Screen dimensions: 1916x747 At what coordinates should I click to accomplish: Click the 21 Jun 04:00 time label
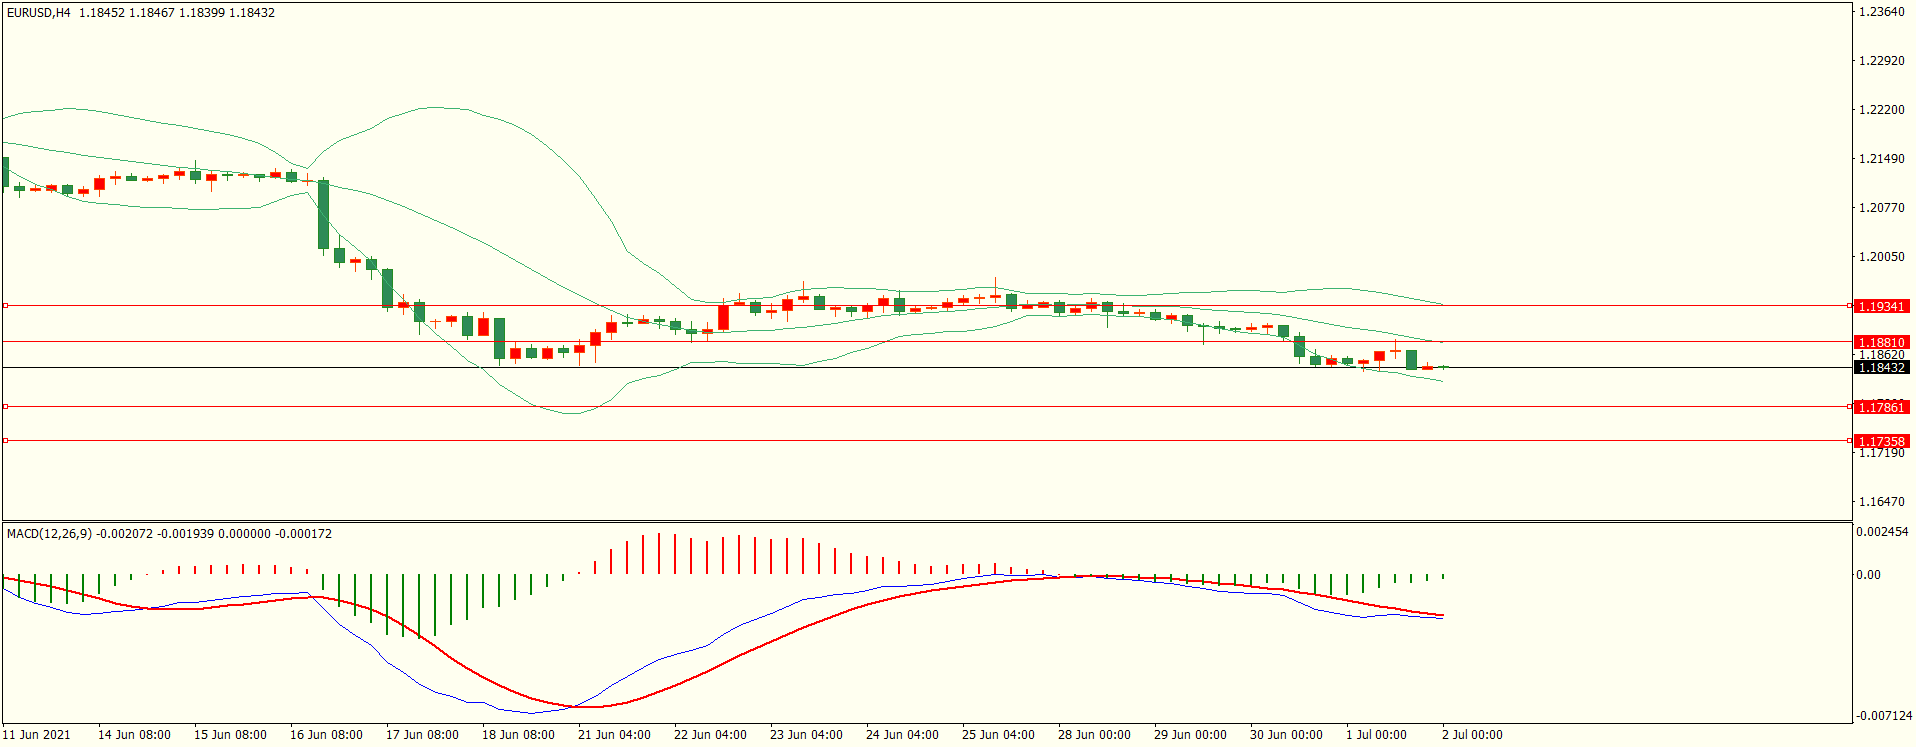point(614,735)
